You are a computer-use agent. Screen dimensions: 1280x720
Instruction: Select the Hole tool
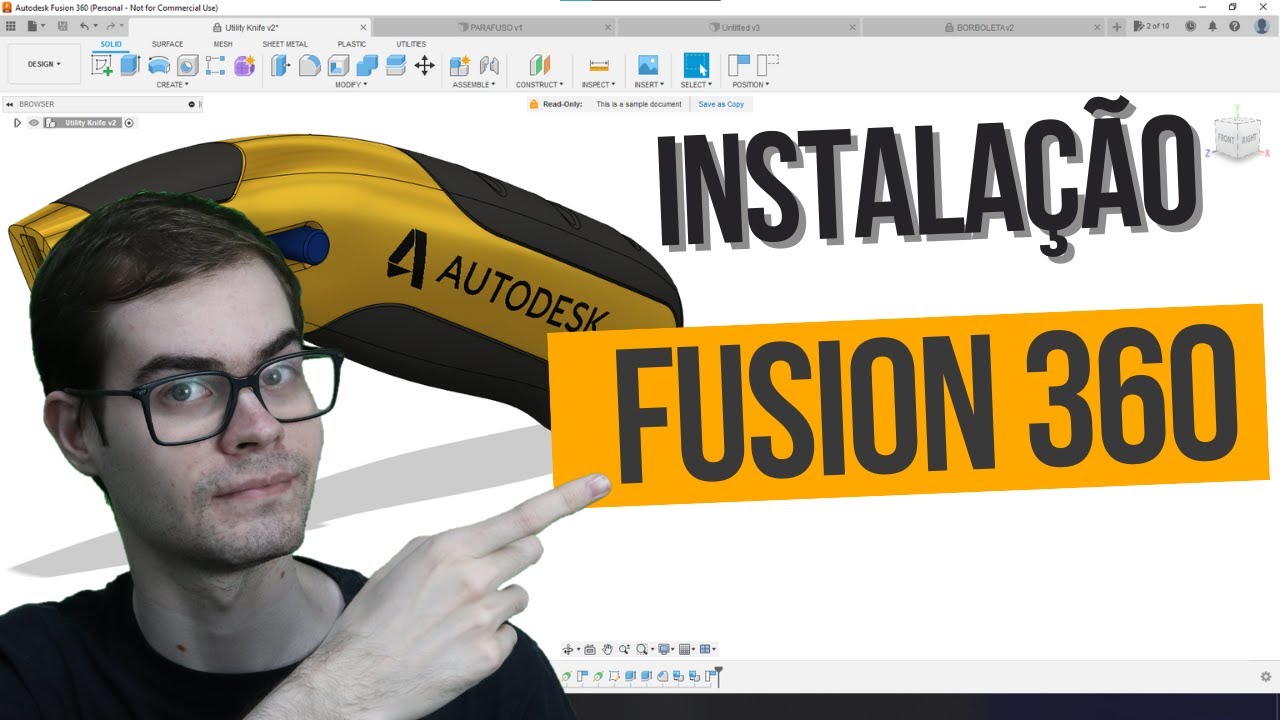point(187,66)
